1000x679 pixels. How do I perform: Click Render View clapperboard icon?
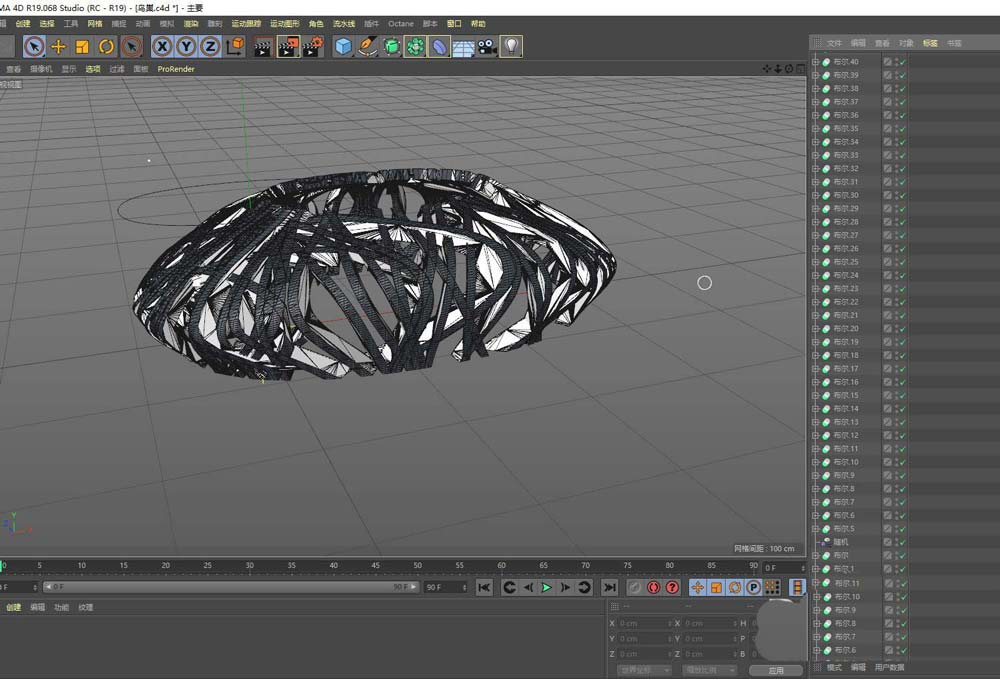(x=263, y=47)
